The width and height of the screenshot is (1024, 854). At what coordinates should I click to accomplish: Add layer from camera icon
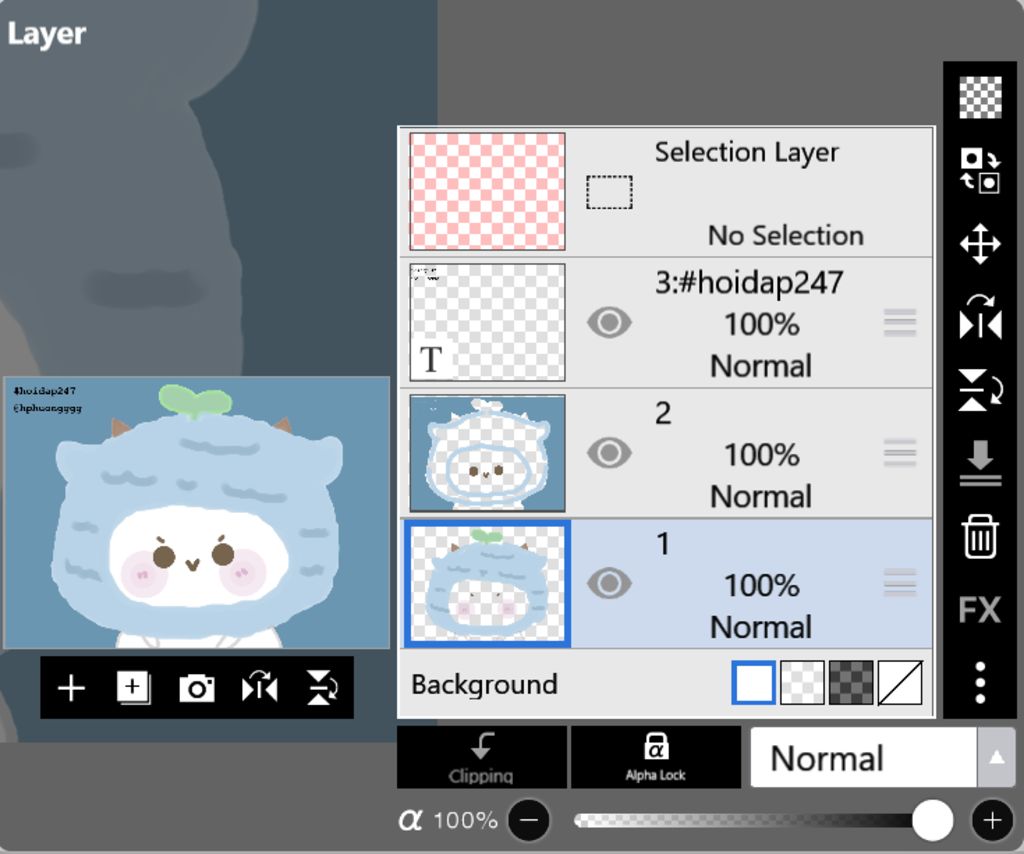click(197, 688)
